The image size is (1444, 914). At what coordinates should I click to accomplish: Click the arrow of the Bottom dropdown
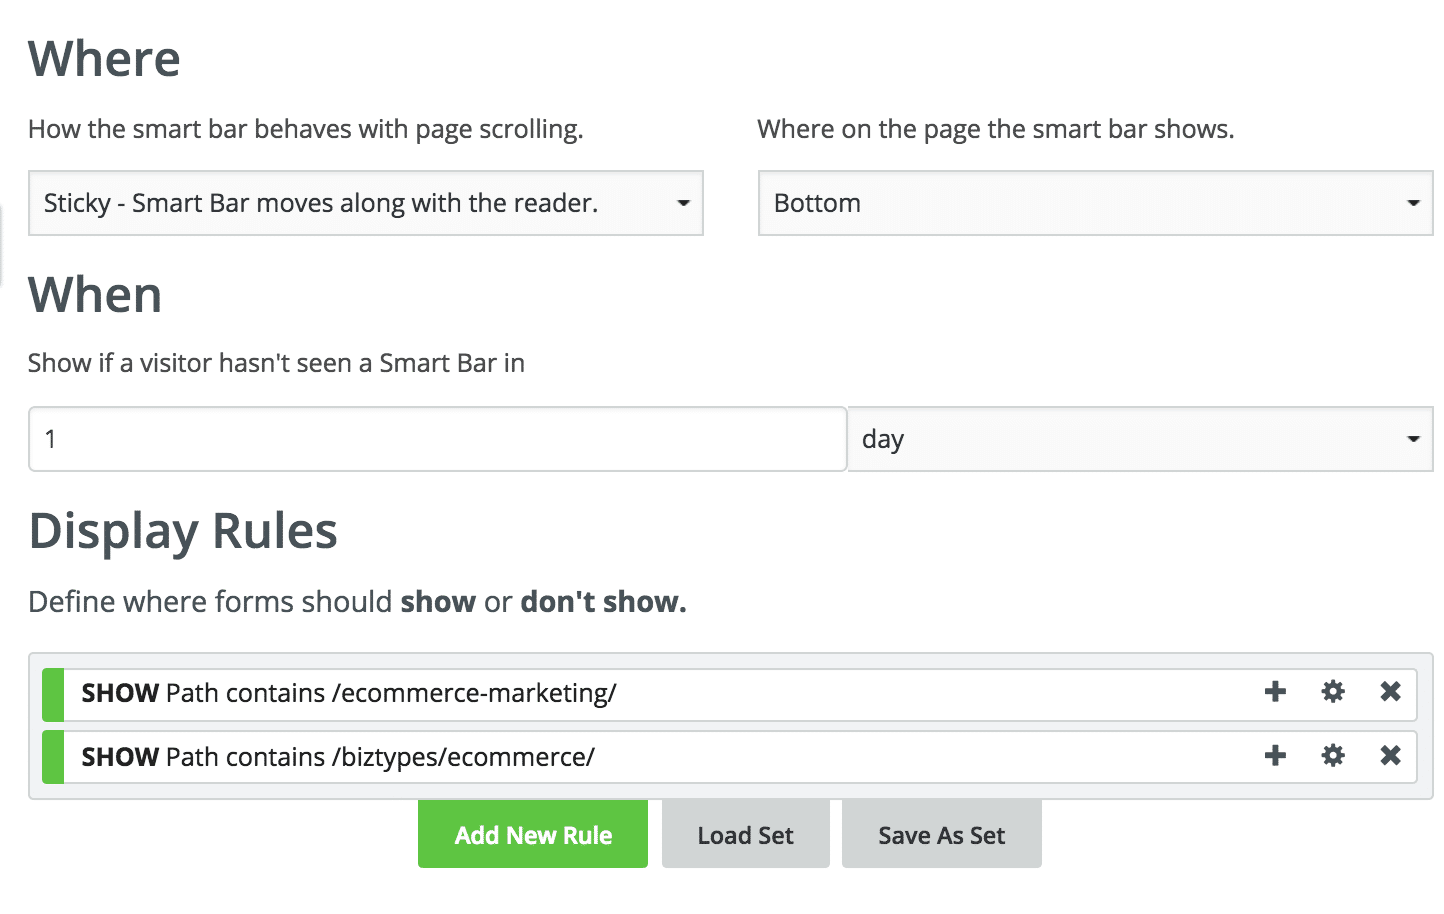pos(1414,203)
